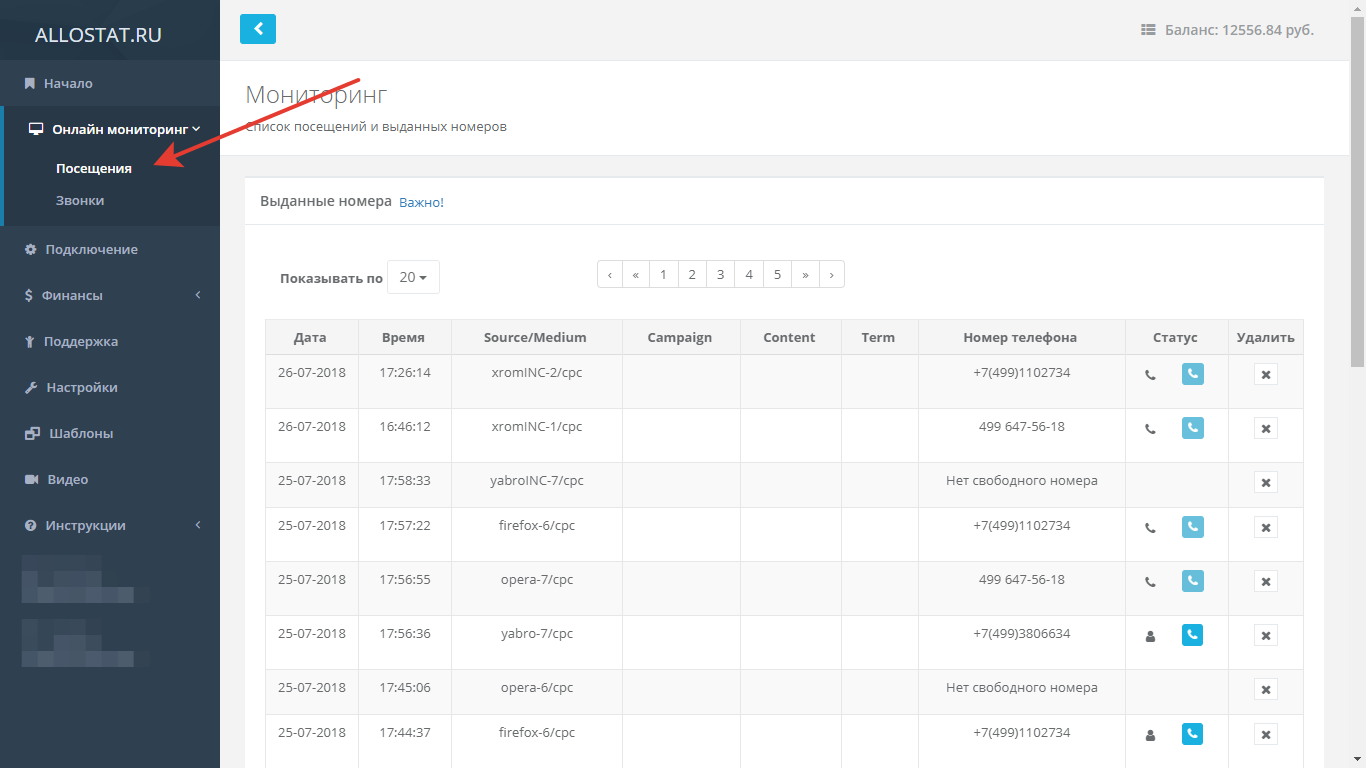Click the gray phone status icon in the 16:46:12 row
The width and height of the screenshot is (1366, 768).
click(x=1150, y=429)
